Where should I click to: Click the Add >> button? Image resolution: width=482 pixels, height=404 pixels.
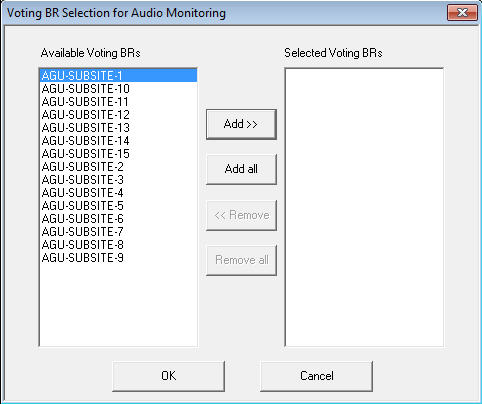pos(241,124)
